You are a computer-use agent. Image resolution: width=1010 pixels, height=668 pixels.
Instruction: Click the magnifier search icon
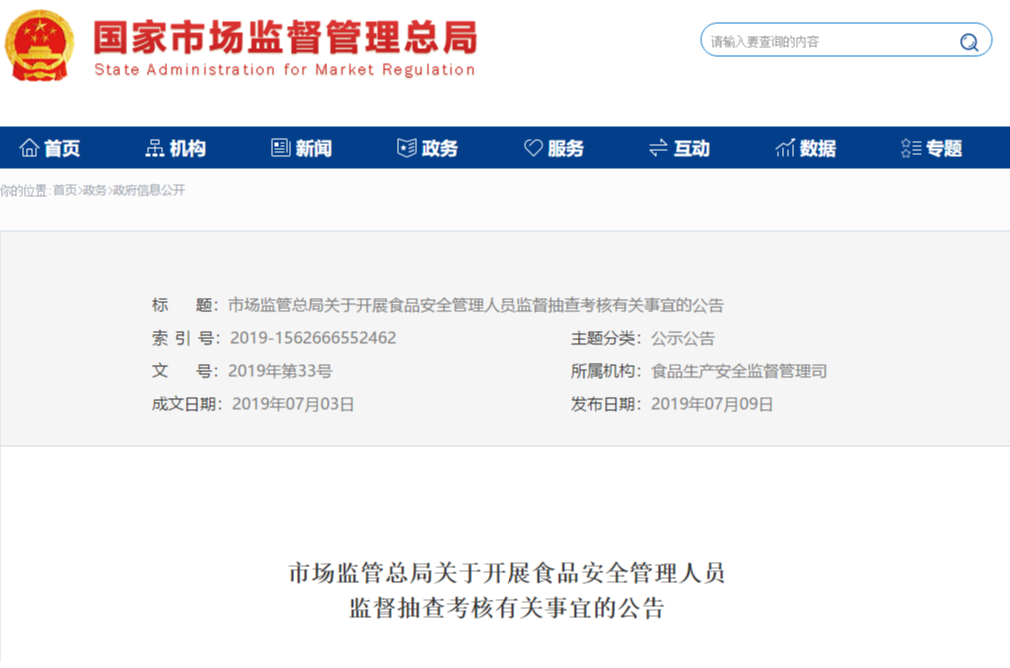969,42
